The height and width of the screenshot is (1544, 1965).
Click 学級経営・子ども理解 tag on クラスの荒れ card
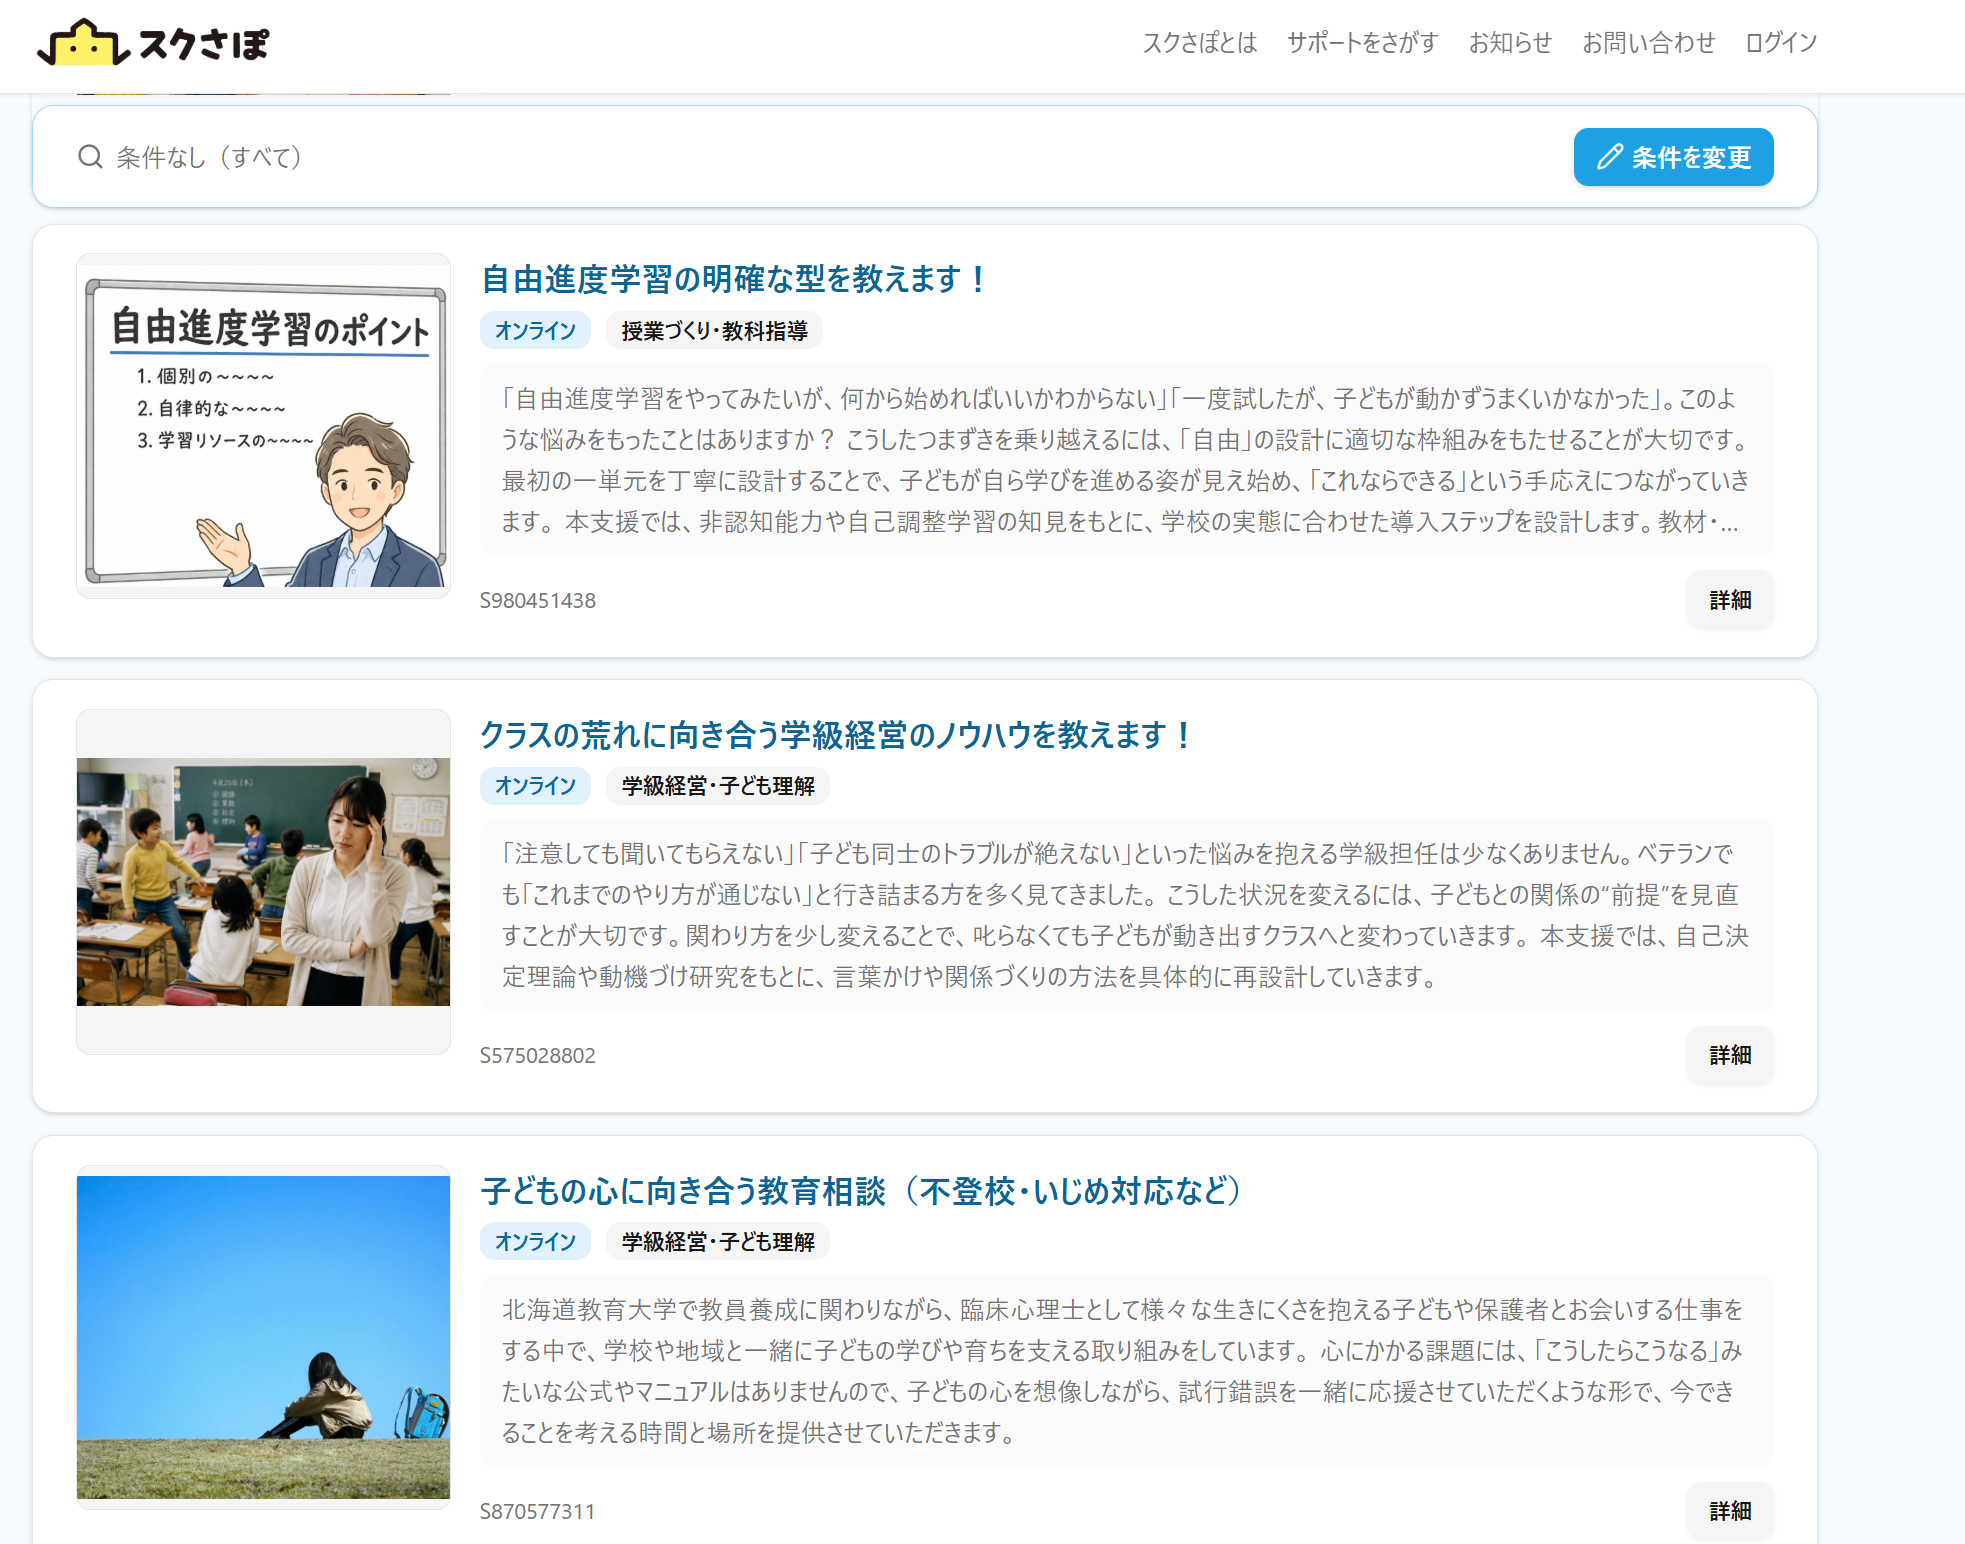(x=718, y=786)
